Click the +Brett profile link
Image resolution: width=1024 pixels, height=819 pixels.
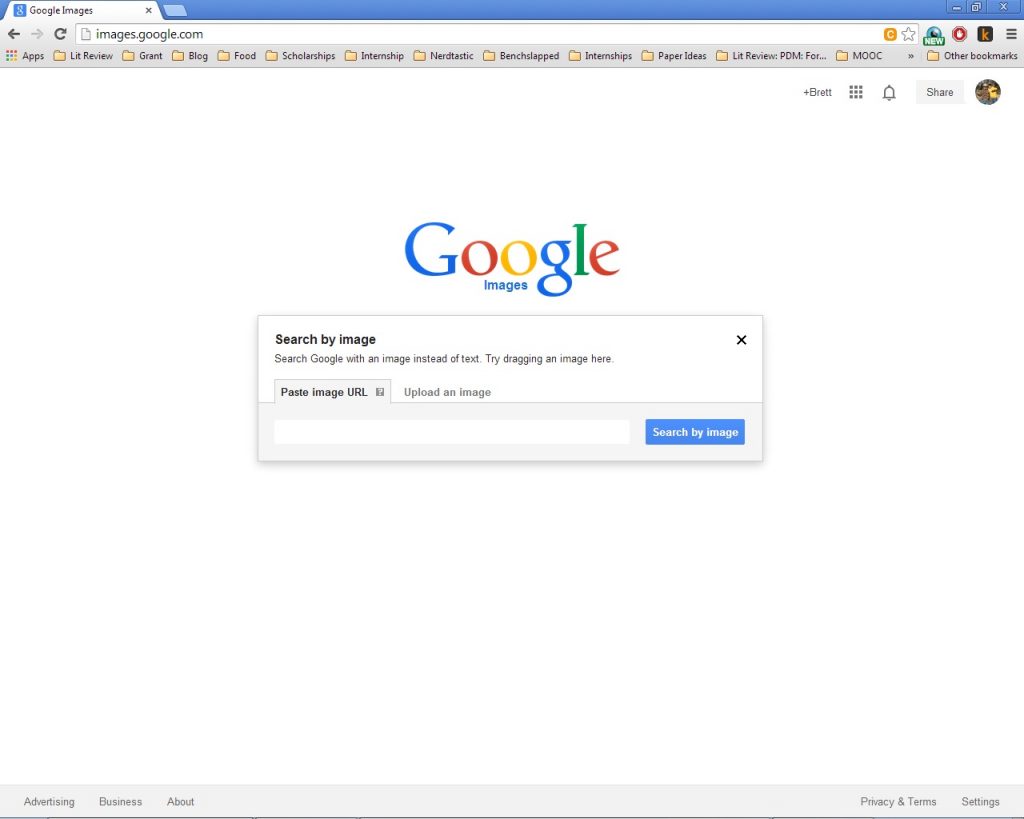pos(816,92)
